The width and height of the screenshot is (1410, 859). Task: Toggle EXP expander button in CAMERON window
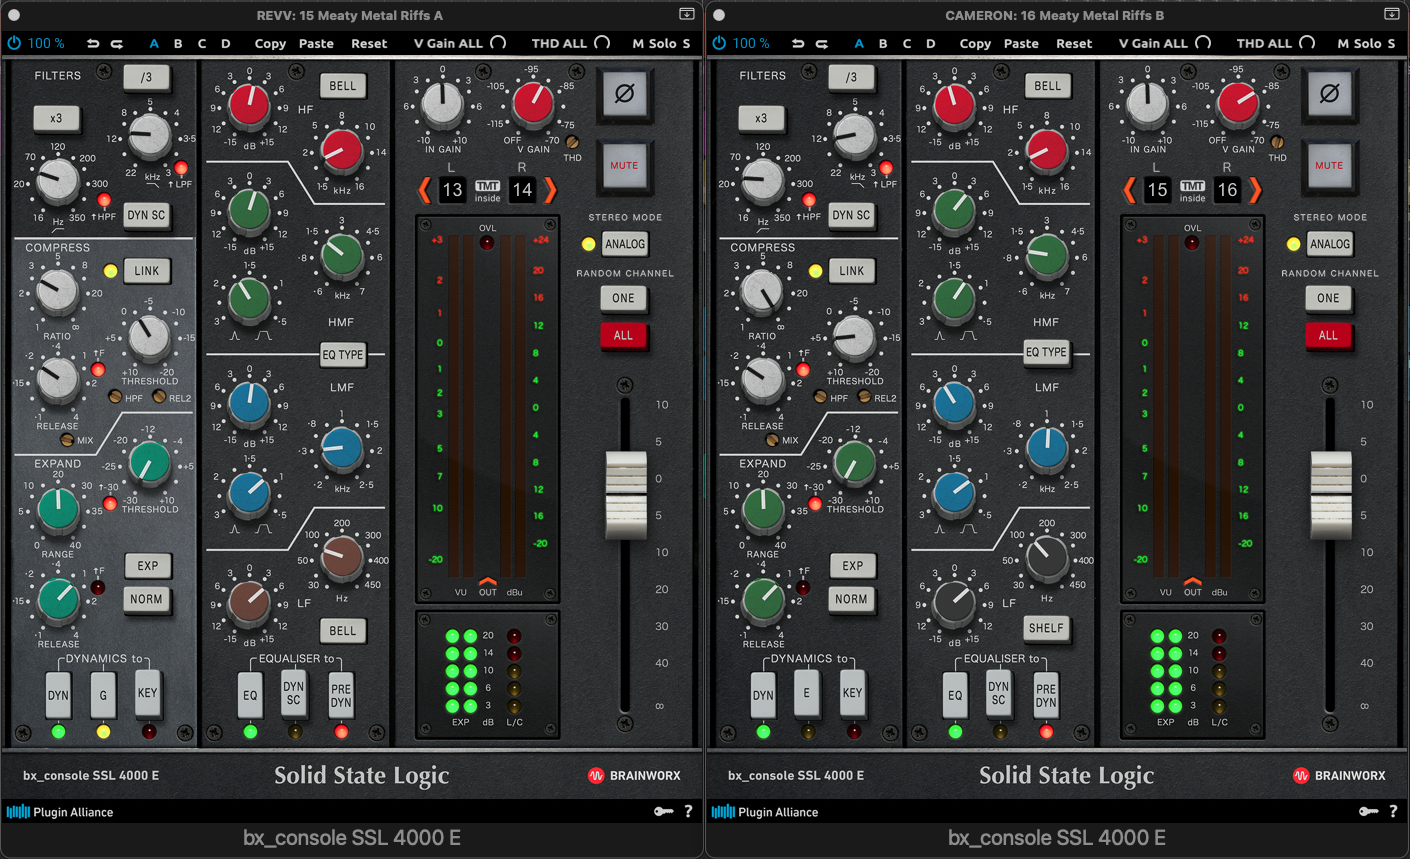point(852,566)
